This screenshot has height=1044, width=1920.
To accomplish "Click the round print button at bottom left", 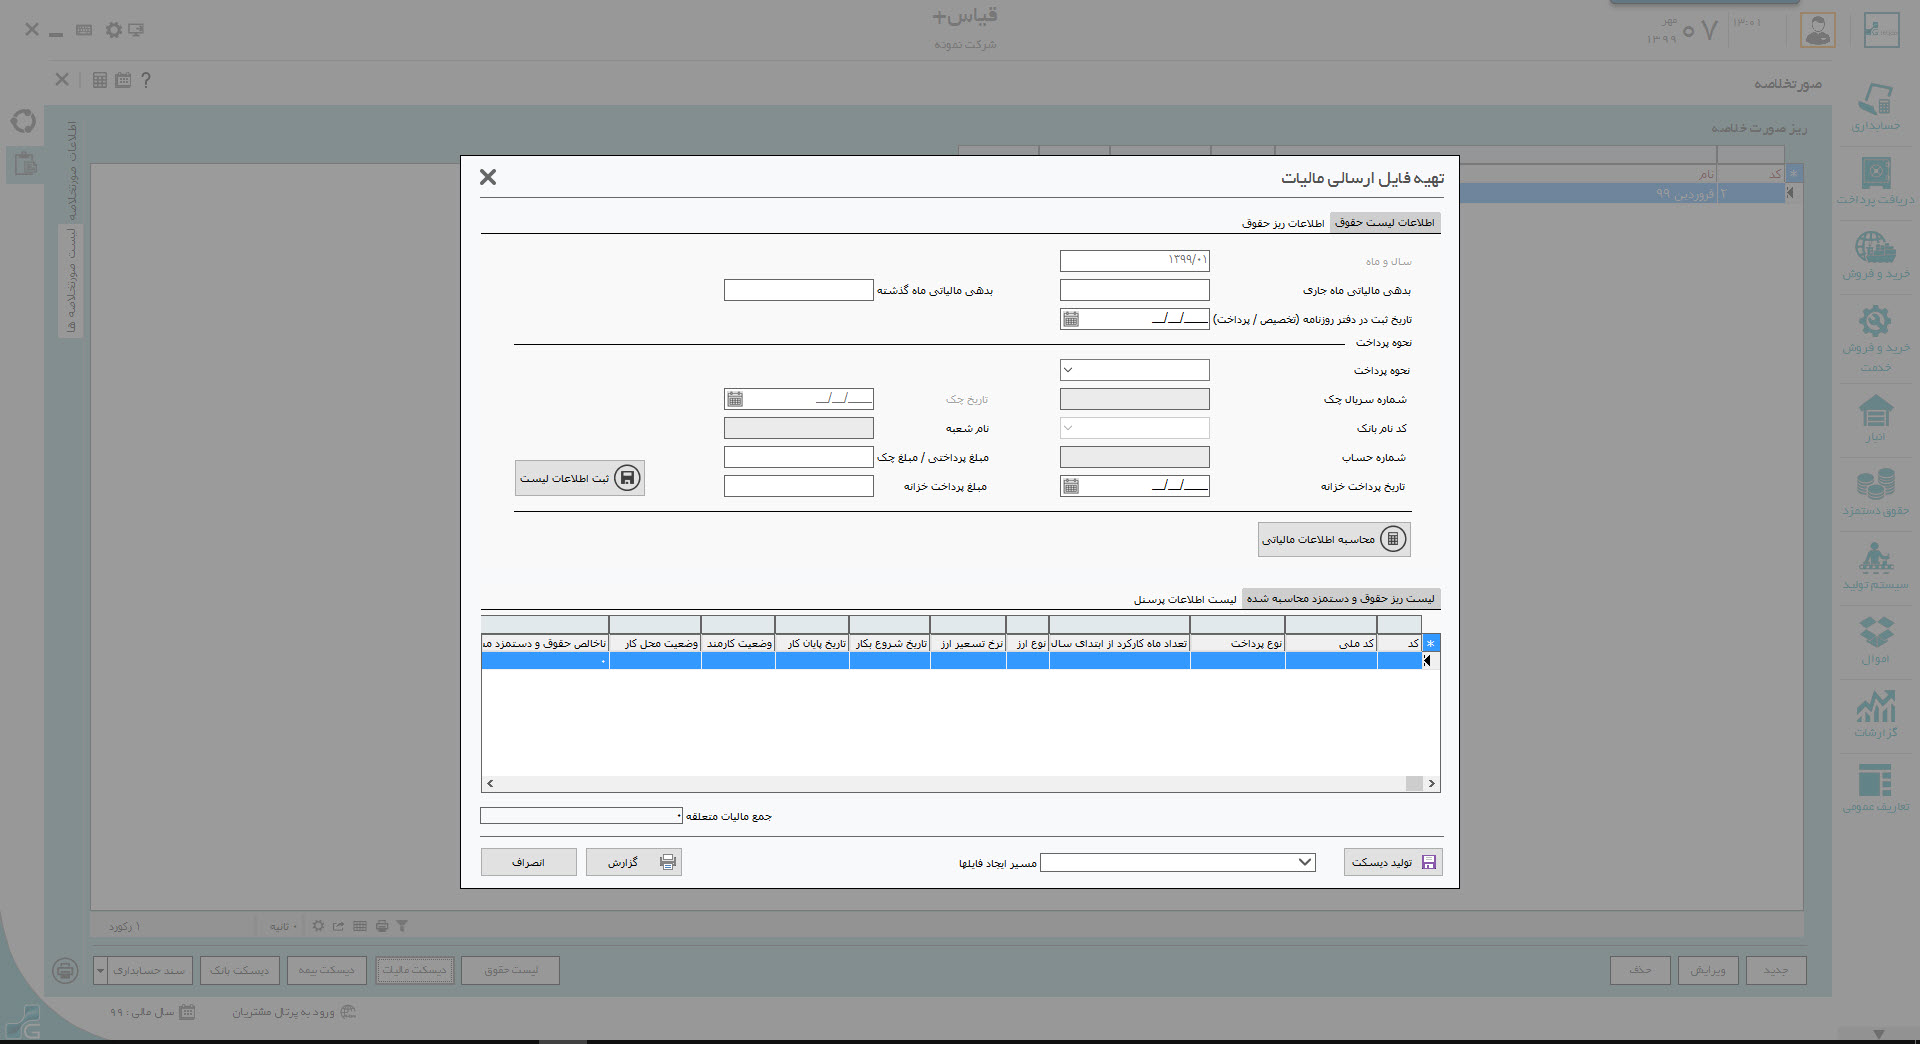I will tap(65, 970).
